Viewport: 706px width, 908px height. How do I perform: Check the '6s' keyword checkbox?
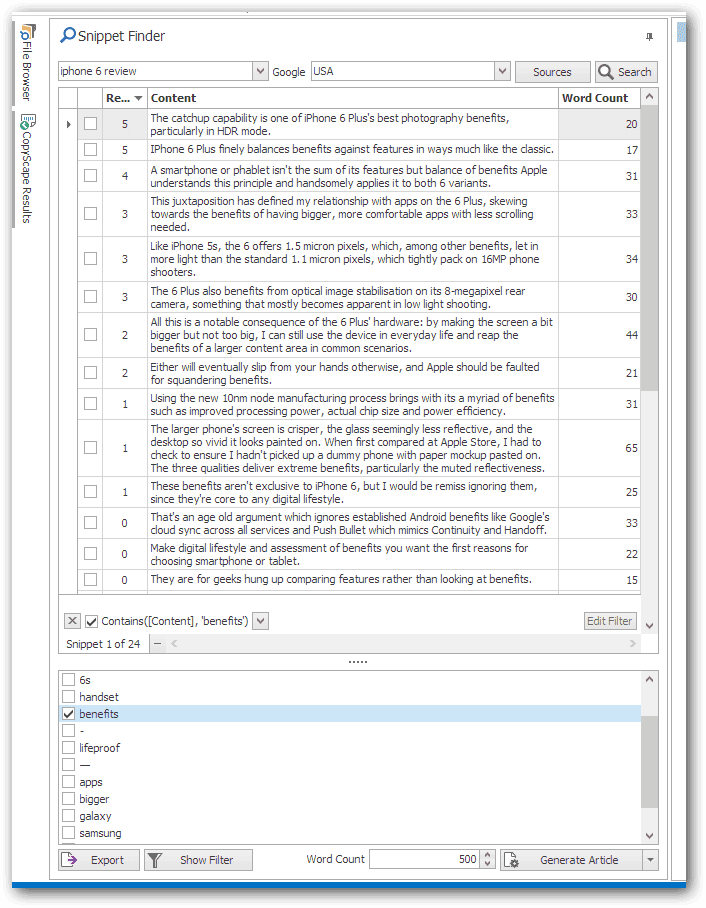(x=68, y=679)
